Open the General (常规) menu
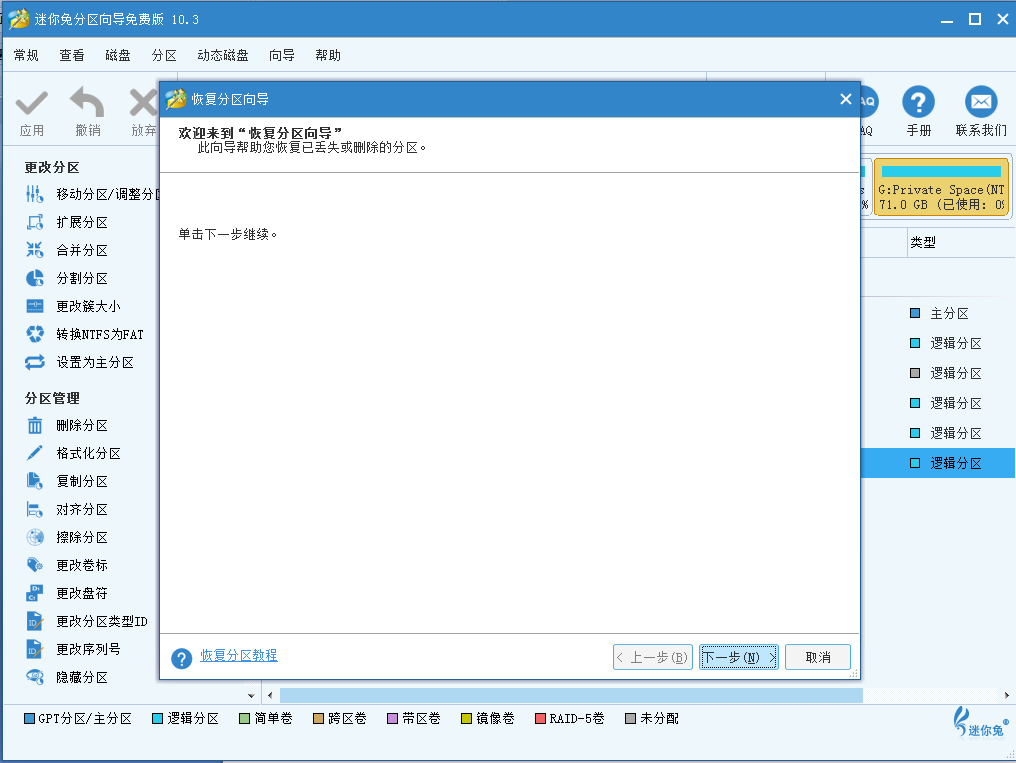Viewport: 1016px width, 763px height. pyautogui.click(x=26, y=56)
